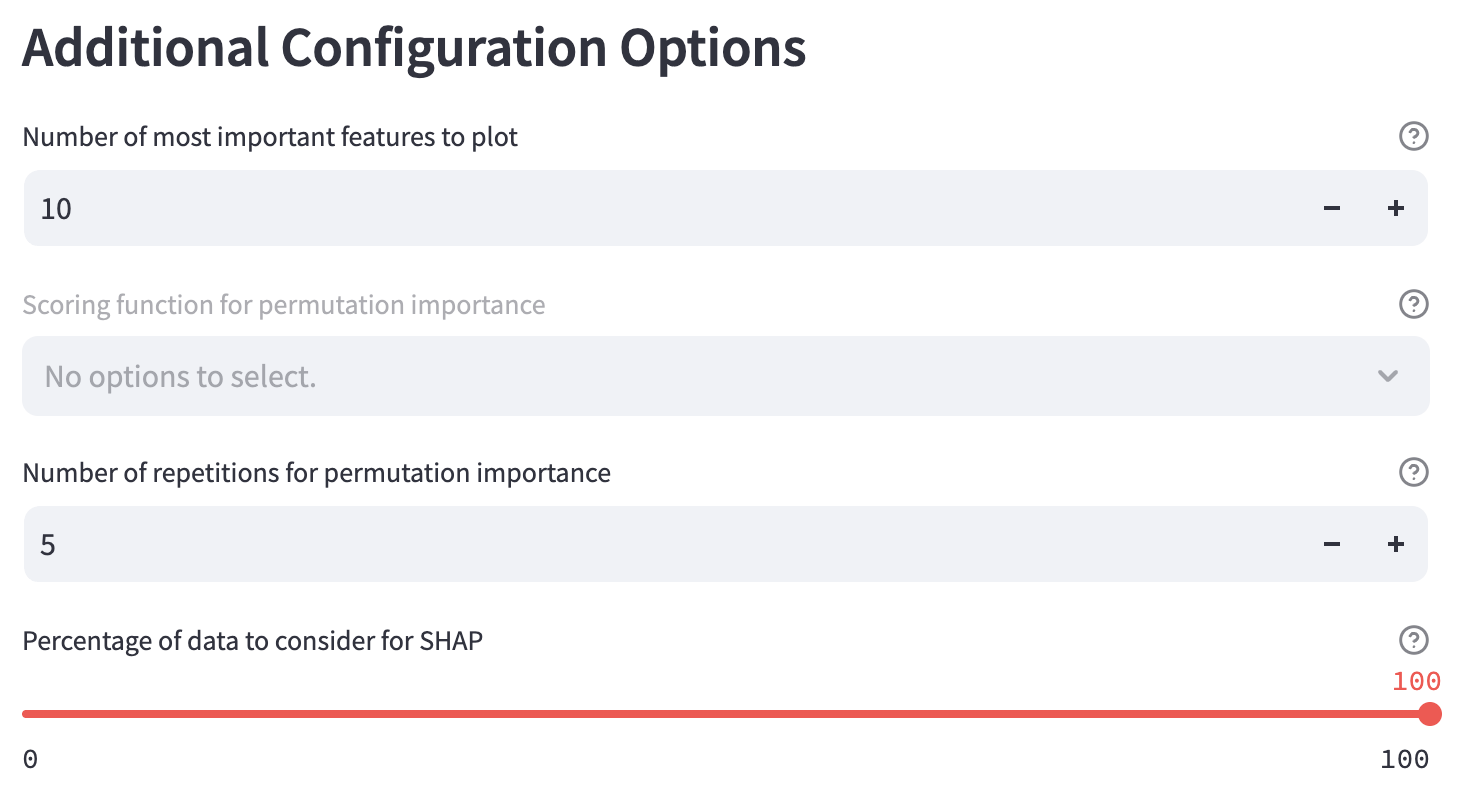1464x806 pixels.
Task: Click the chevron on the scoring function selector
Action: pyautogui.click(x=1387, y=377)
